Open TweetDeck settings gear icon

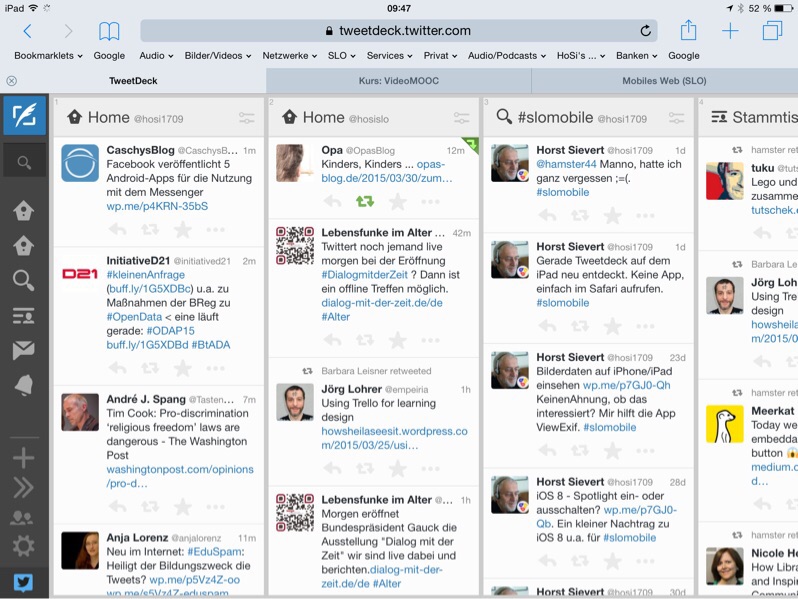pos(23,546)
